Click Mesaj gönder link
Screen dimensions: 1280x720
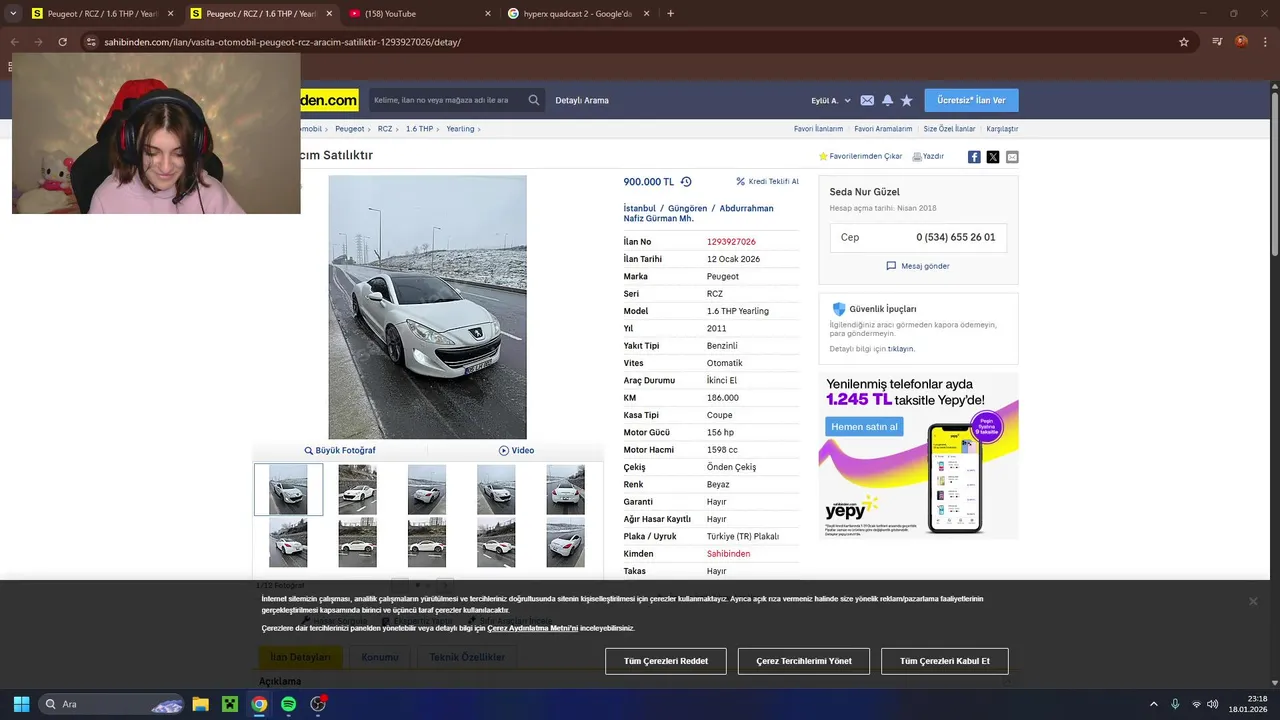918,266
